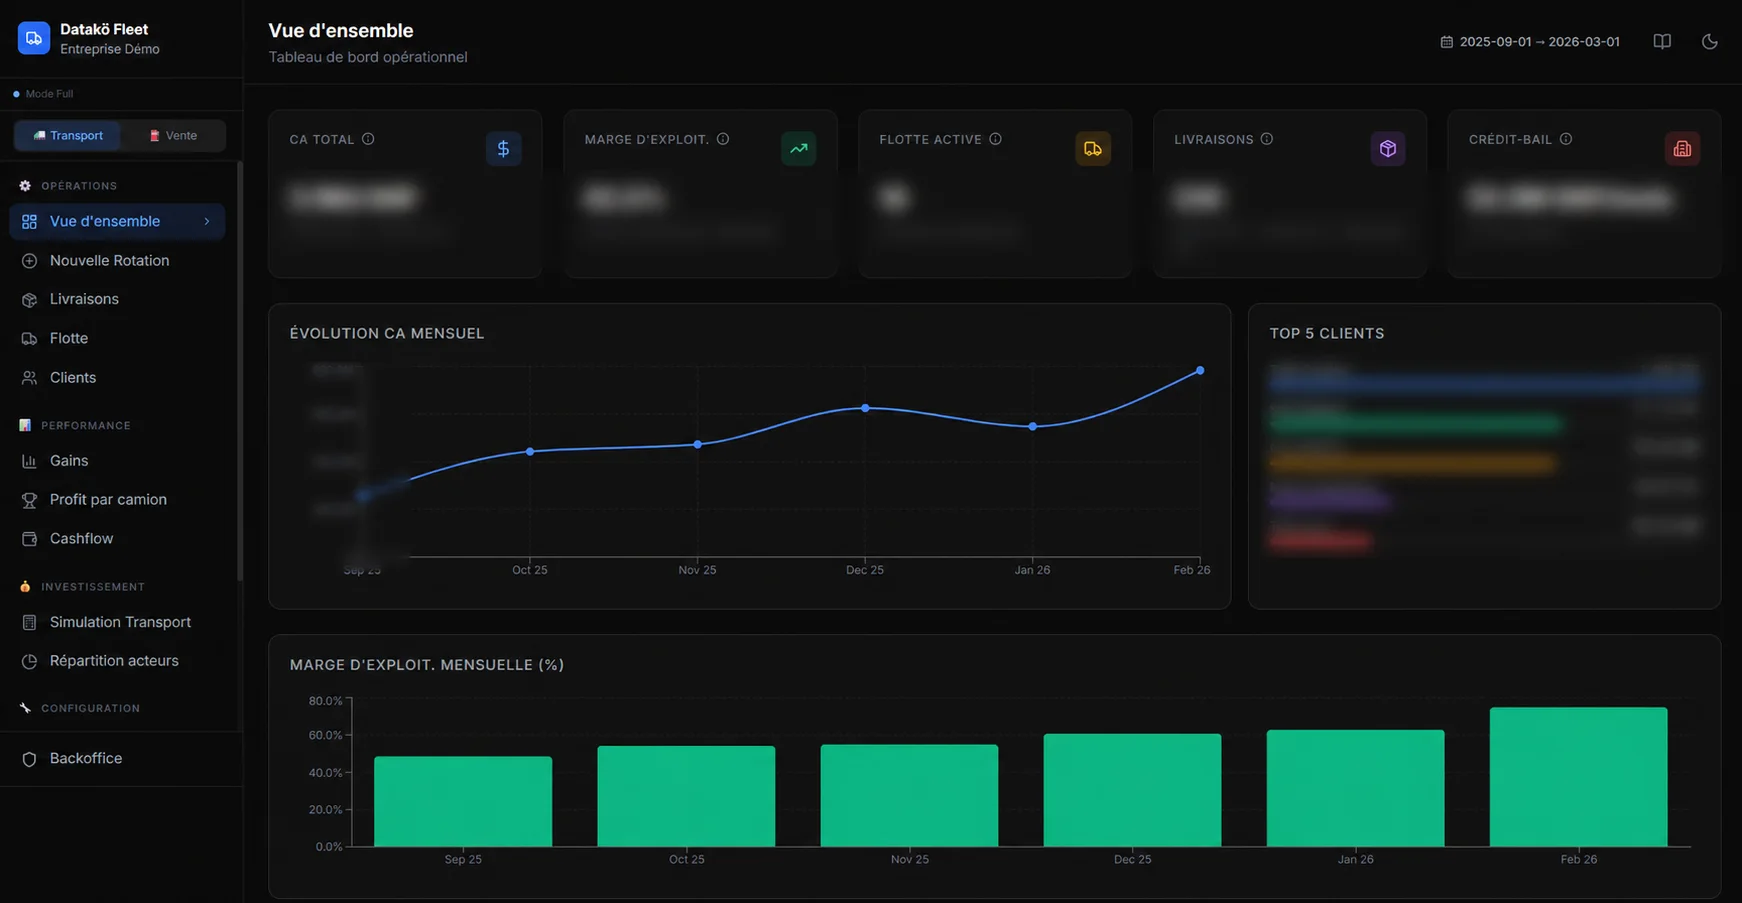1742x903 pixels.
Task: Click the yellow truck icon on Flotte Active card
Action: [x=1093, y=149]
